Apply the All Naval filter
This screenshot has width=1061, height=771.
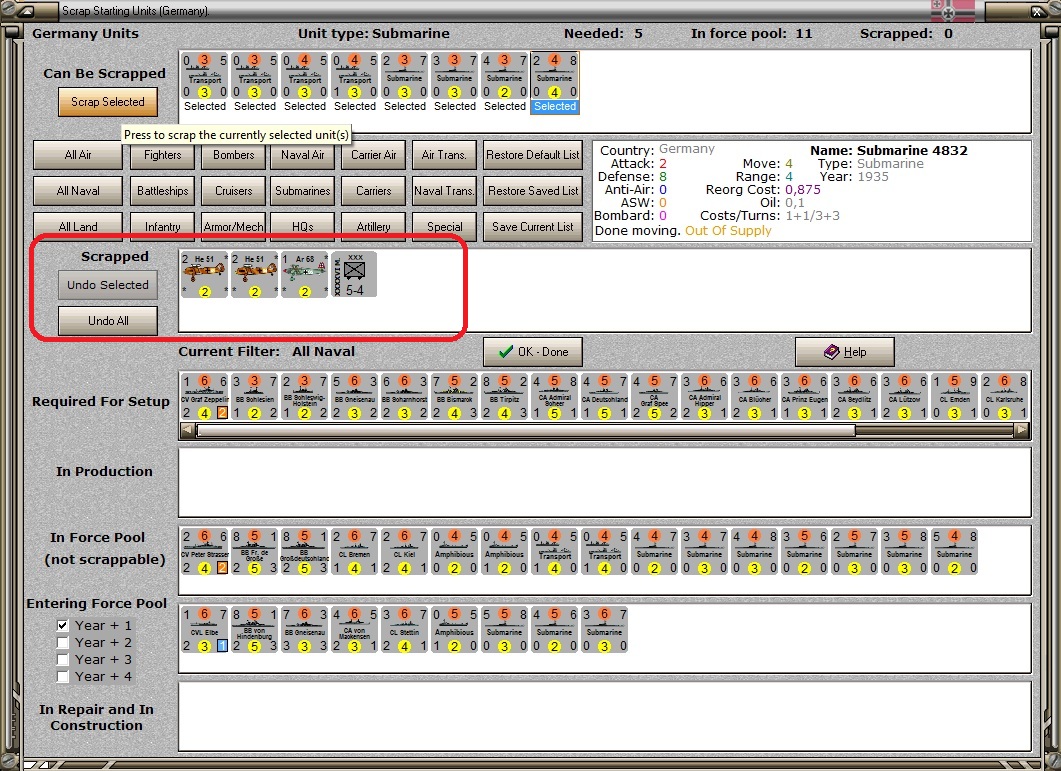click(x=78, y=191)
